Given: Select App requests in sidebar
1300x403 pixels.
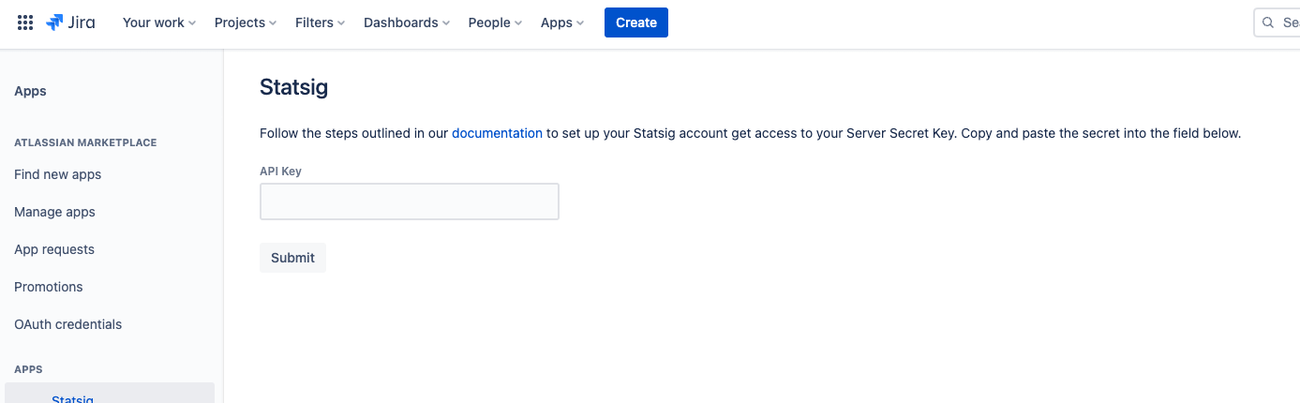Looking at the screenshot, I should click(54, 249).
